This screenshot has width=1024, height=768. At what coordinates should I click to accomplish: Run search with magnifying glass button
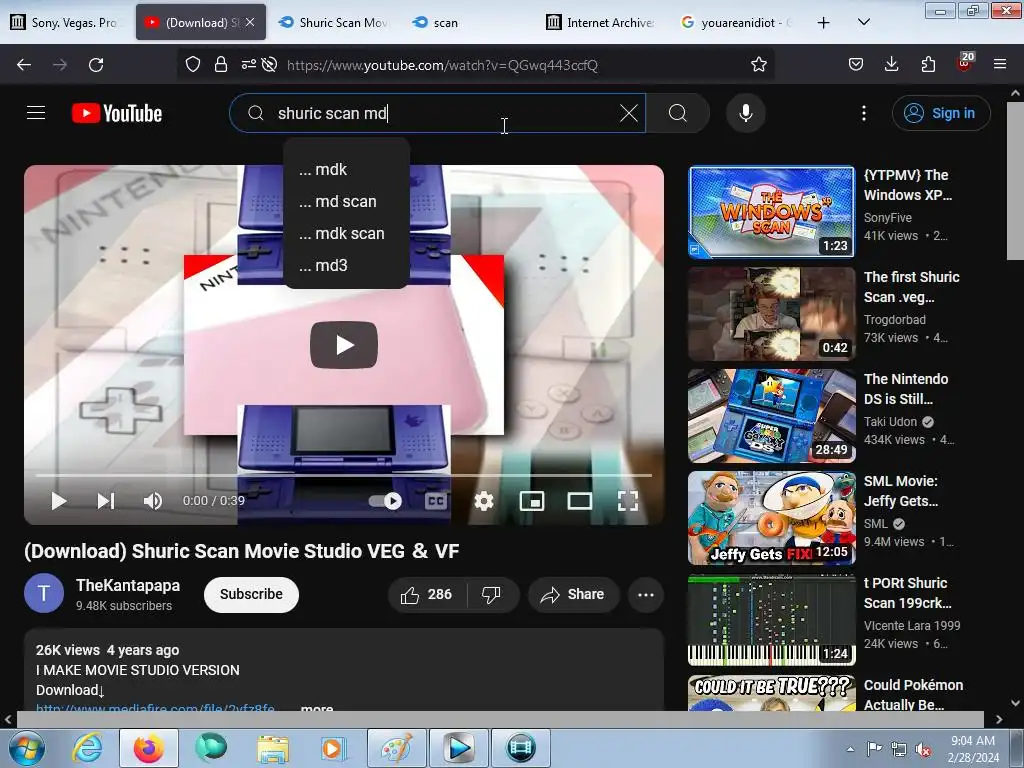(678, 113)
